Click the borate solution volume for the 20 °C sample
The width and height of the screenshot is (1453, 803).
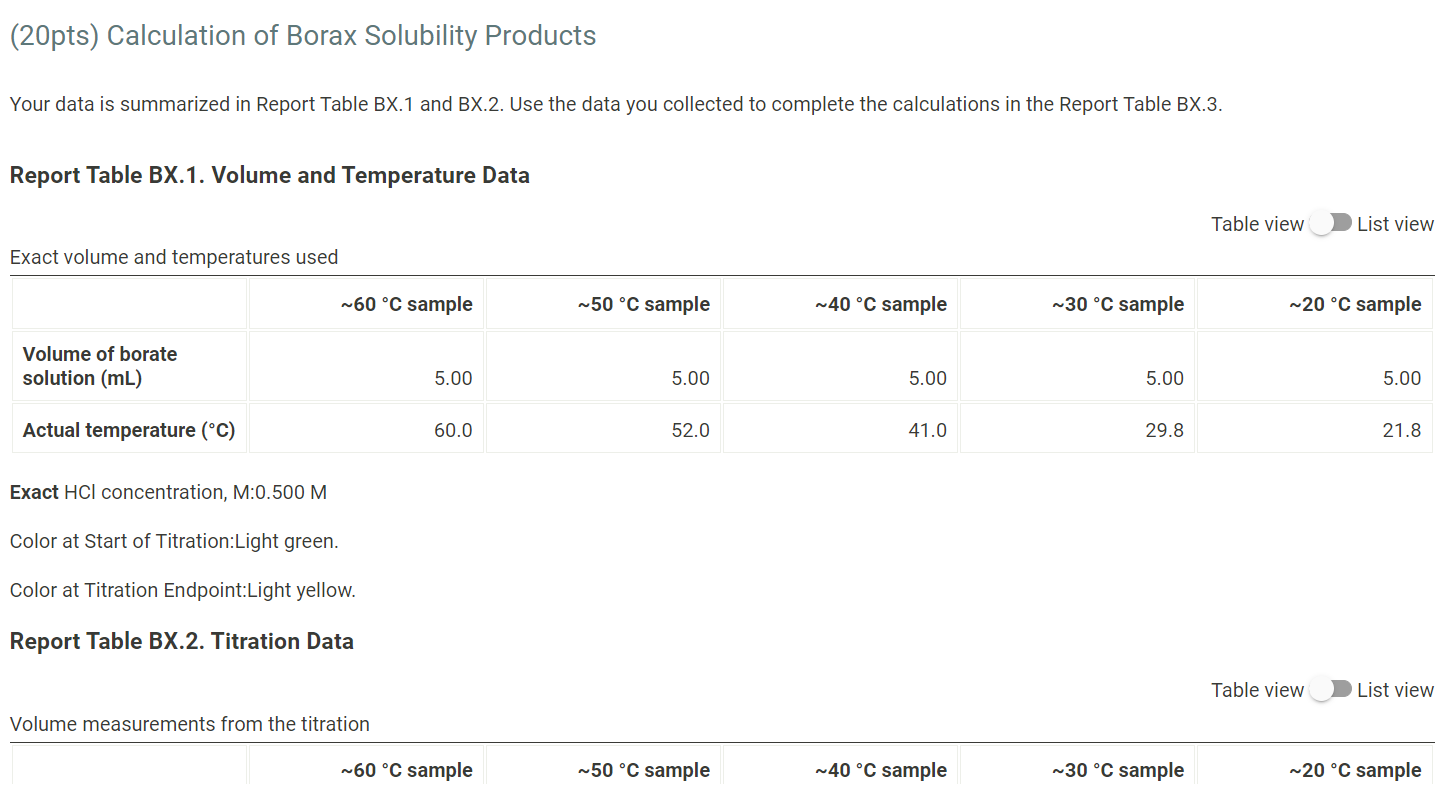(1406, 378)
